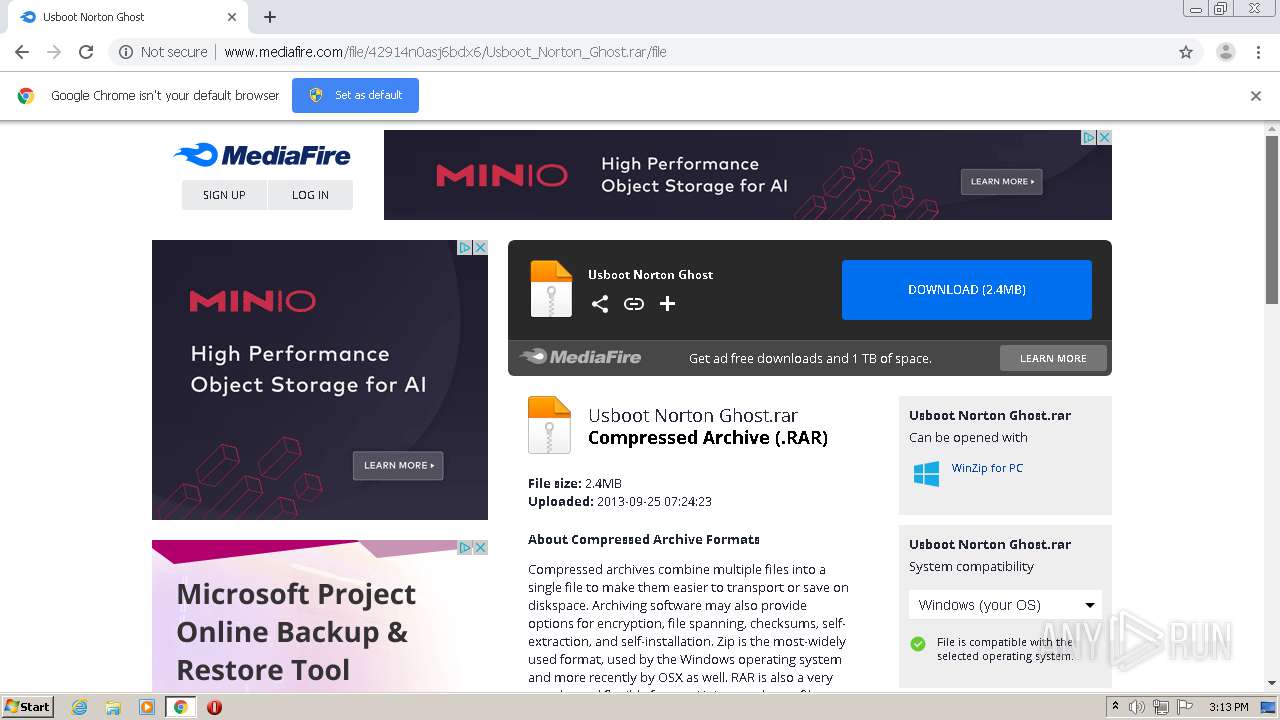Click LEARN MORE in left MinIO ad
This screenshot has height=720, width=1280.
point(398,465)
